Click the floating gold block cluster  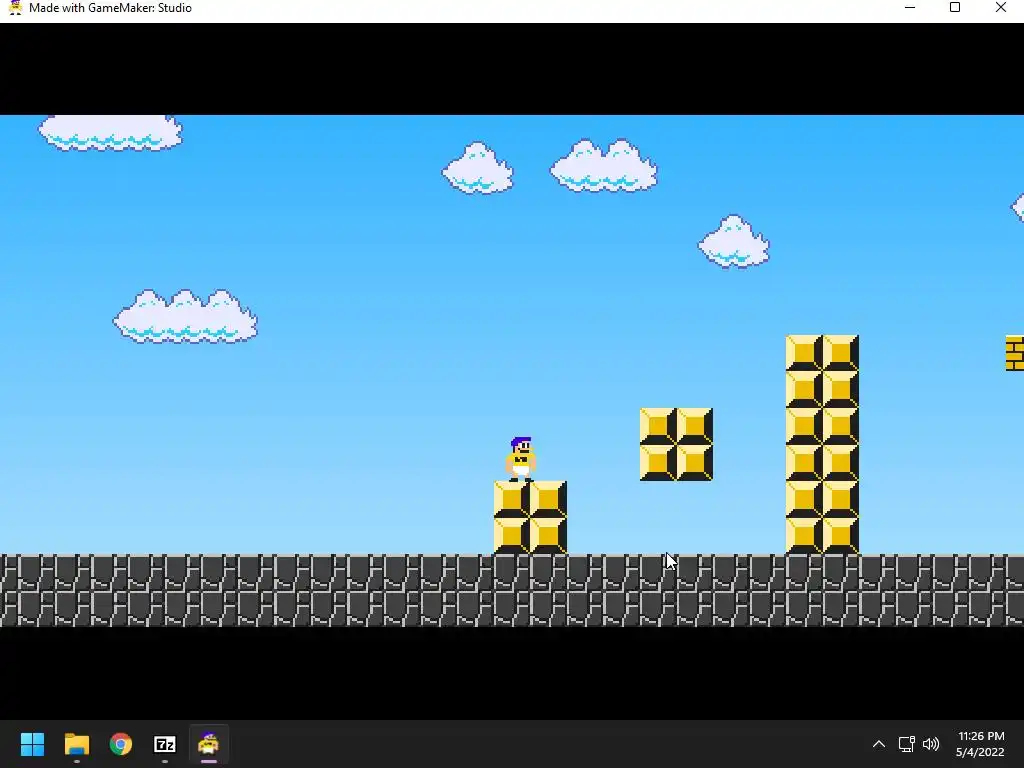(676, 444)
